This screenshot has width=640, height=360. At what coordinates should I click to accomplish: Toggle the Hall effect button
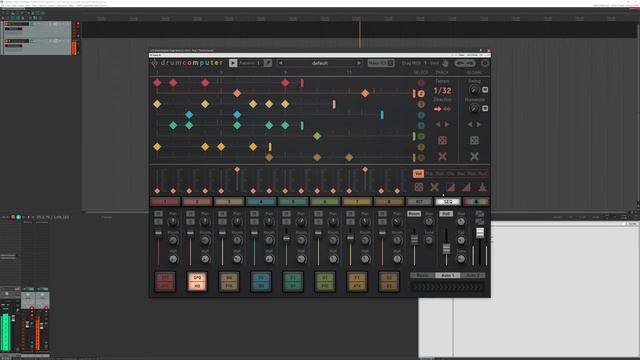(446, 214)
